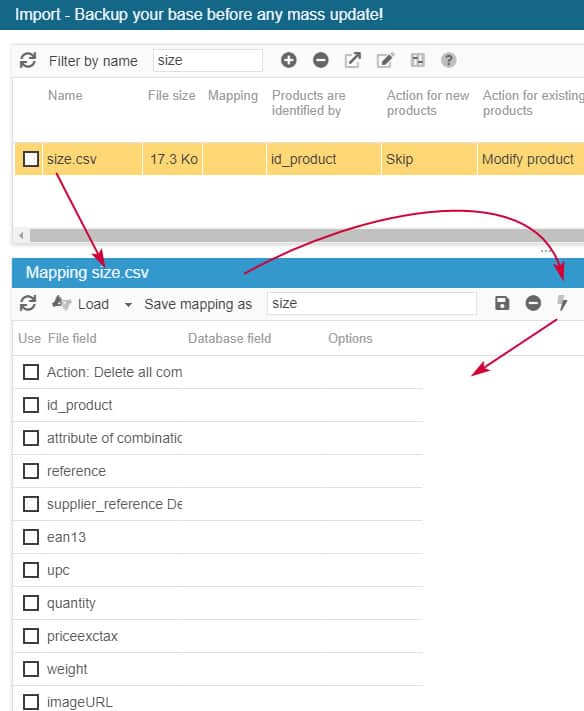Click the help question mark icon
The image size is (584, 711).
click(448, 60)
